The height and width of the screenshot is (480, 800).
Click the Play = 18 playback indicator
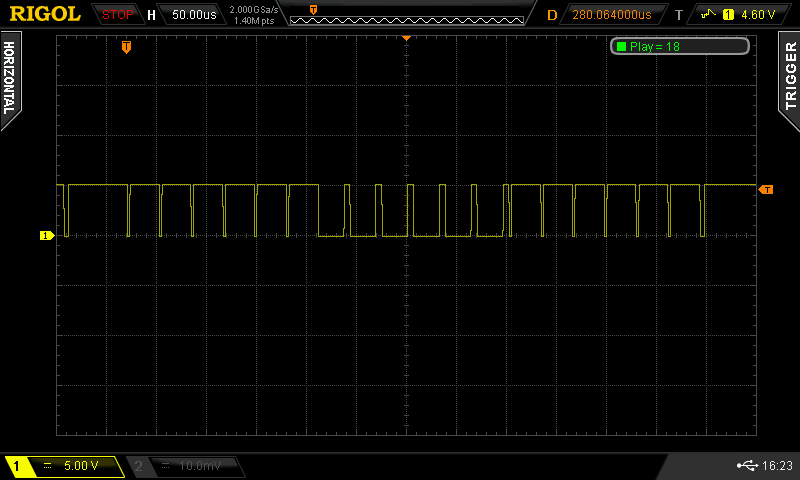click(x=679, y=46)
